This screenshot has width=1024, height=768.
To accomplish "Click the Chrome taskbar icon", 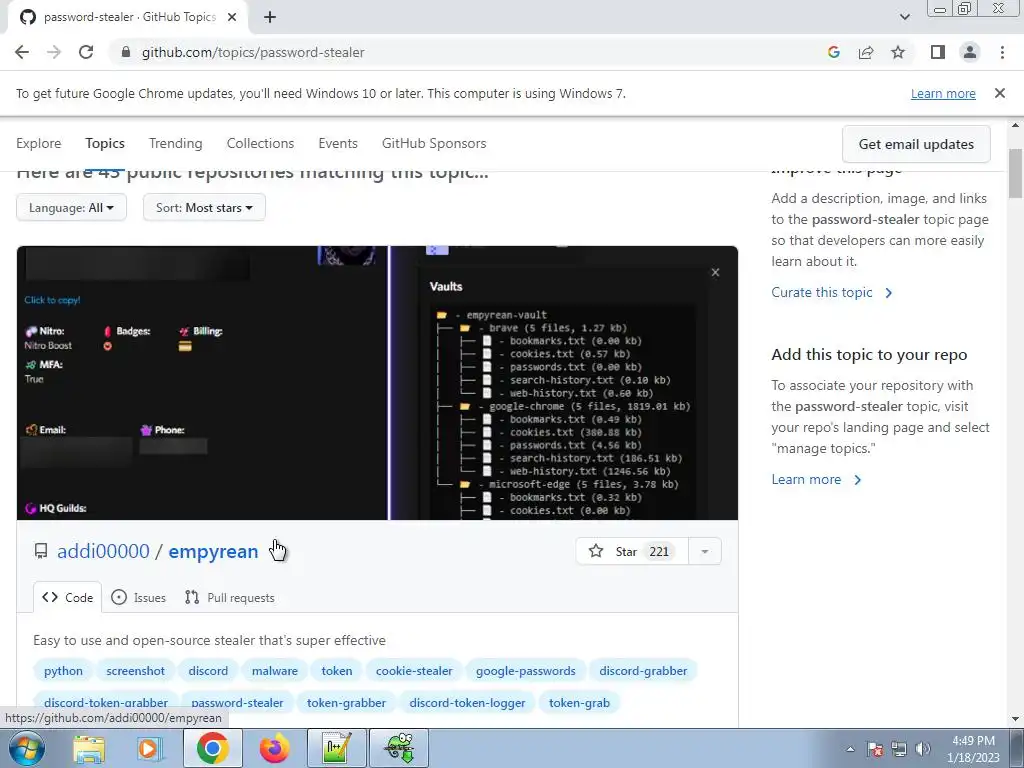I will tap(212, 748).
